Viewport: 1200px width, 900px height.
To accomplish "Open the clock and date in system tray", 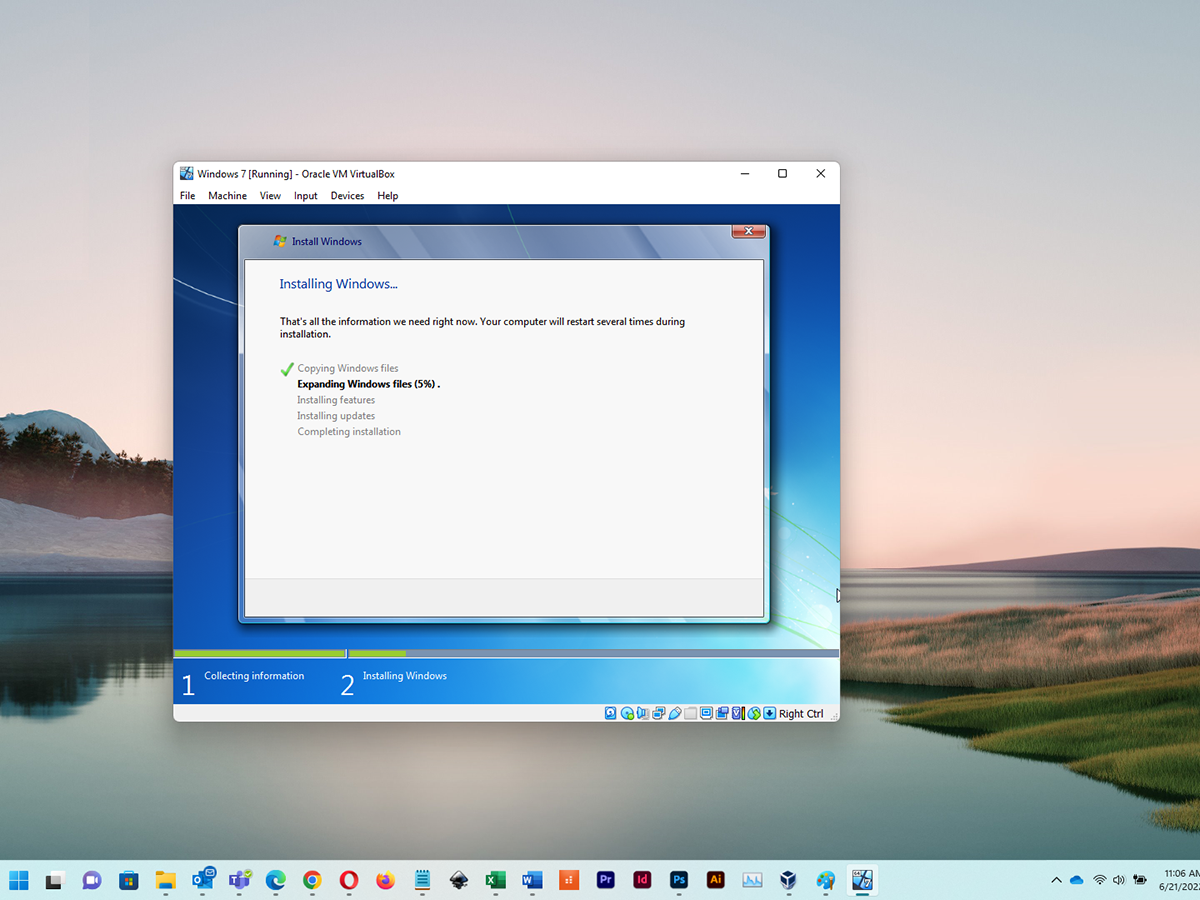I will 1181,880.
